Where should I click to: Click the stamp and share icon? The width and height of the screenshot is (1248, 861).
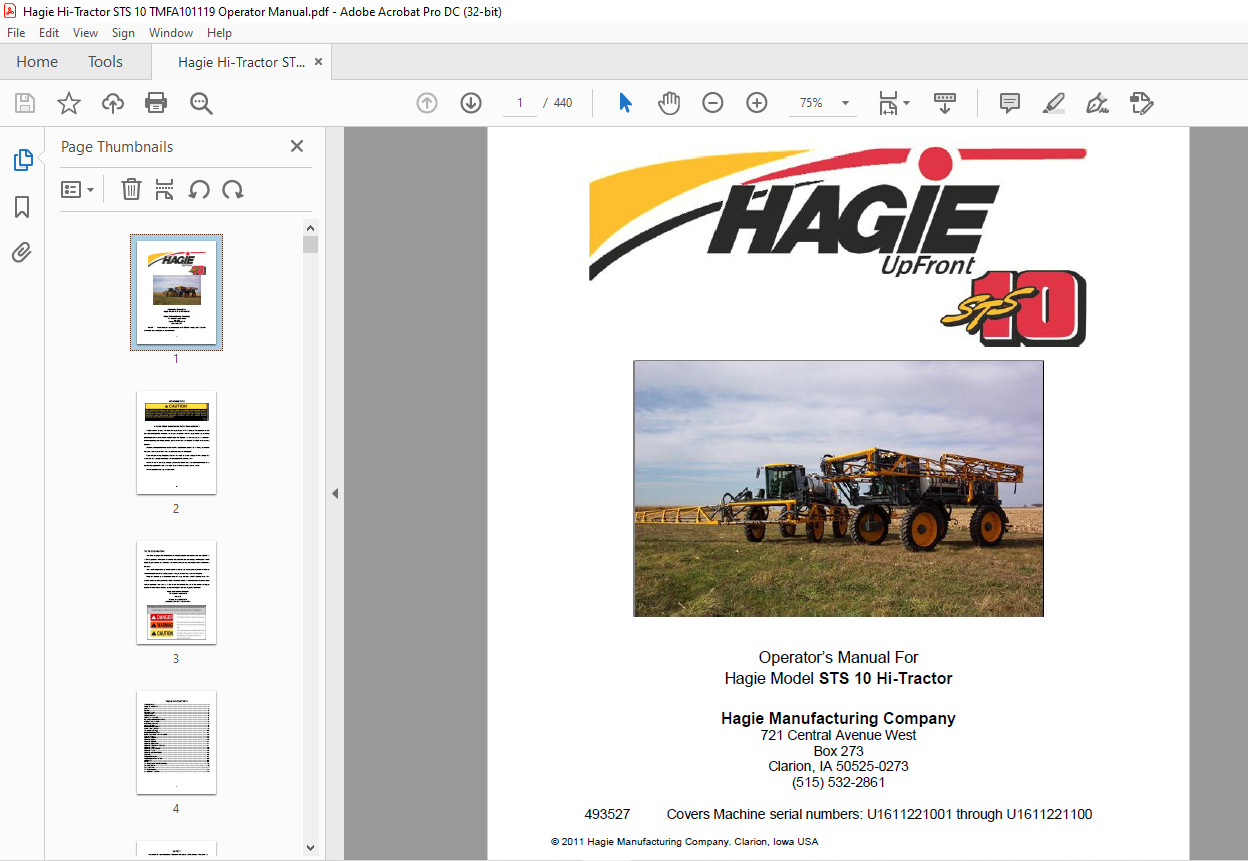coord(1141,103)
